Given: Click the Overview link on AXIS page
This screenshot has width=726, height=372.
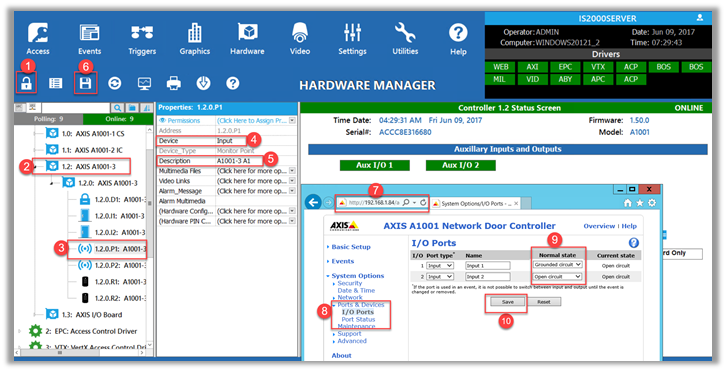Looking at the screenshot, I should coord(599,226).
